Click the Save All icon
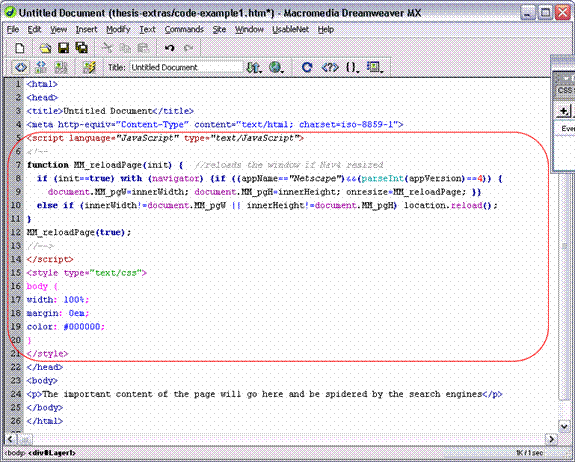The height and width of the screenshot is (462, 575). [x=81, y=48]
